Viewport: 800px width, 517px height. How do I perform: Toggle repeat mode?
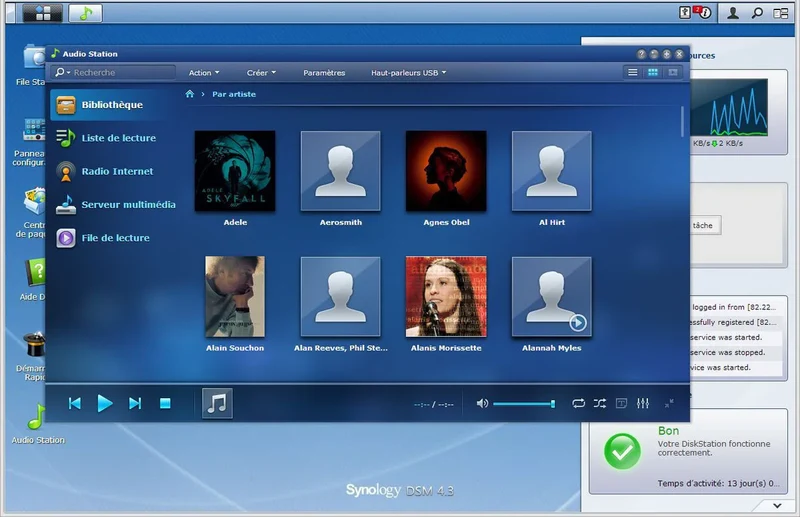[x=578, y=404]
